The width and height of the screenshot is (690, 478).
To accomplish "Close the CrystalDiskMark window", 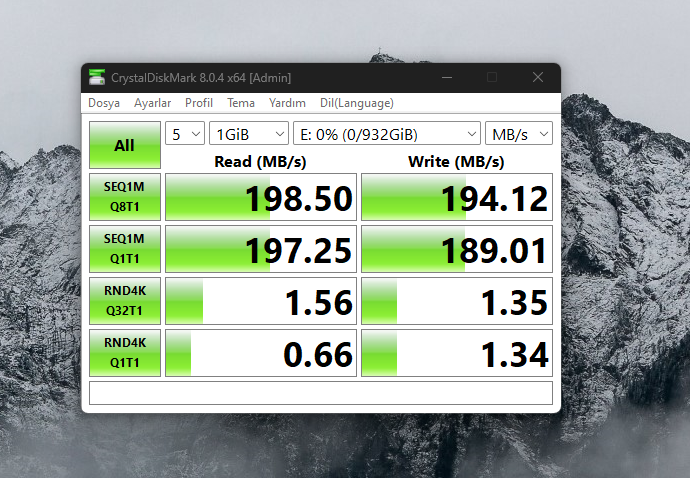I will [x=538, y=77].
